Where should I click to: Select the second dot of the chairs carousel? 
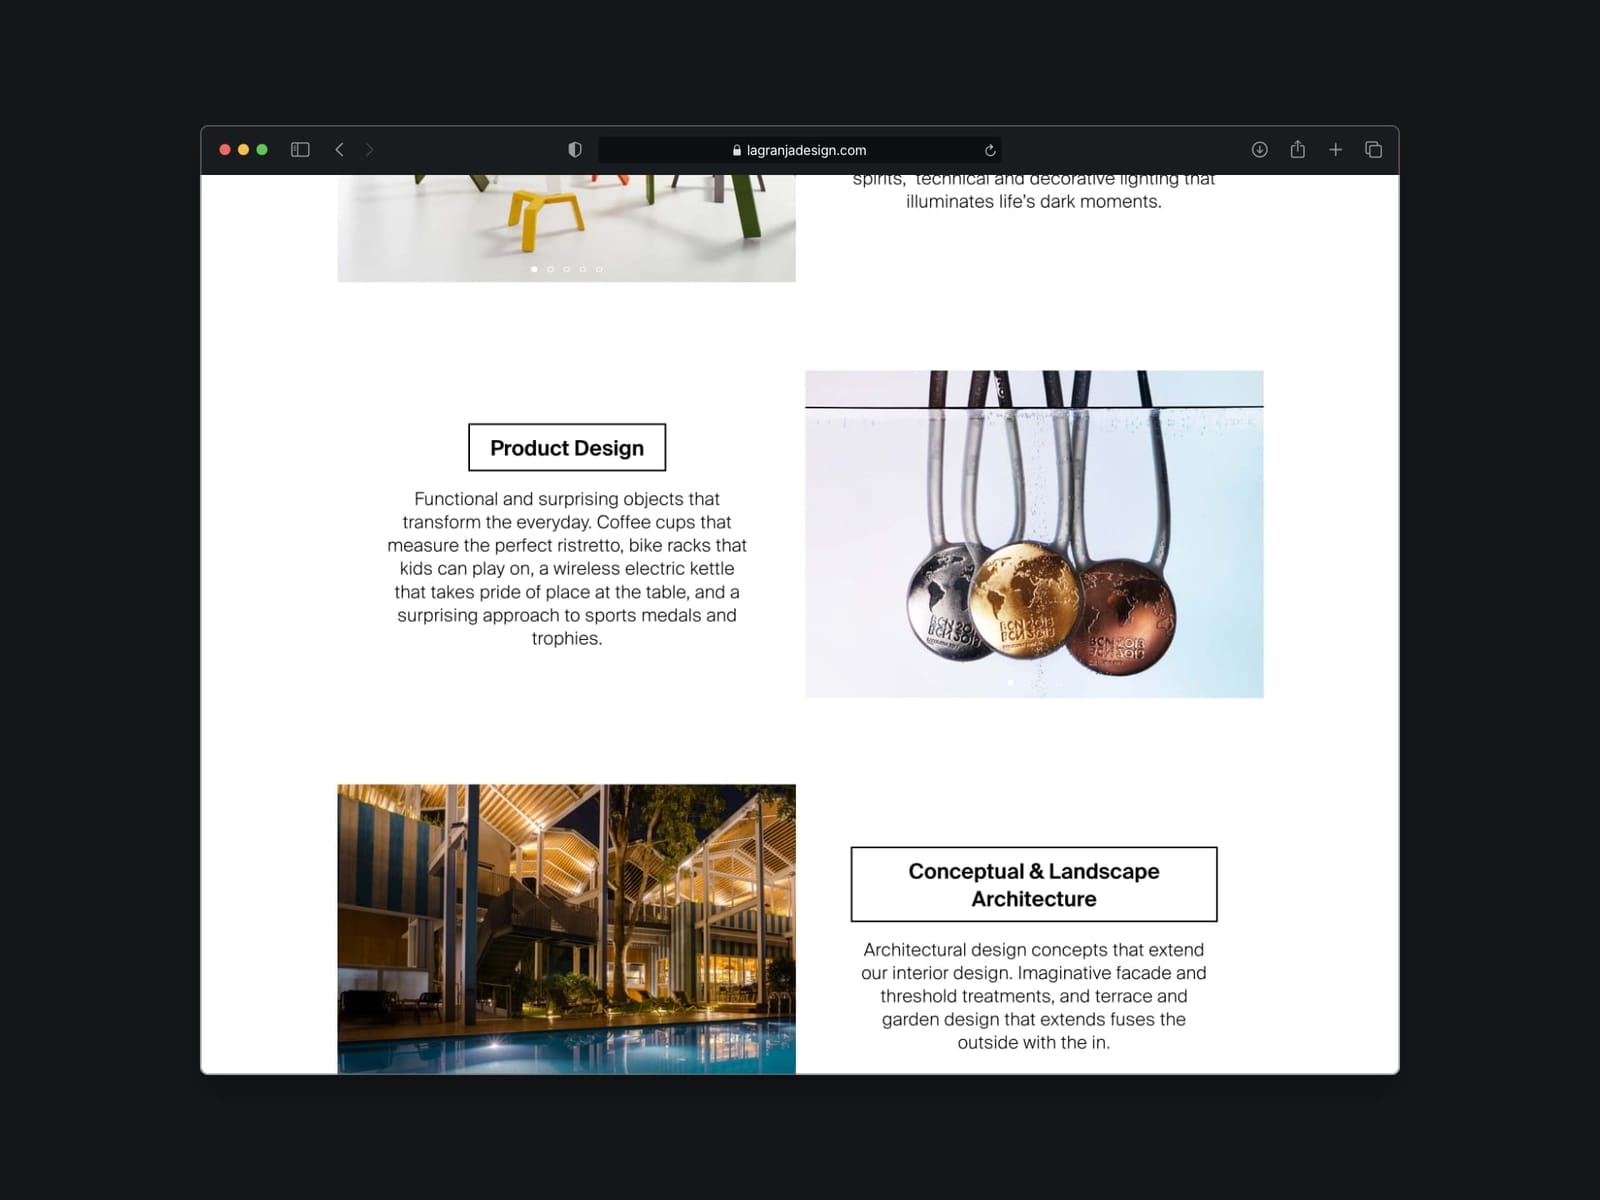tap(550, 269)
